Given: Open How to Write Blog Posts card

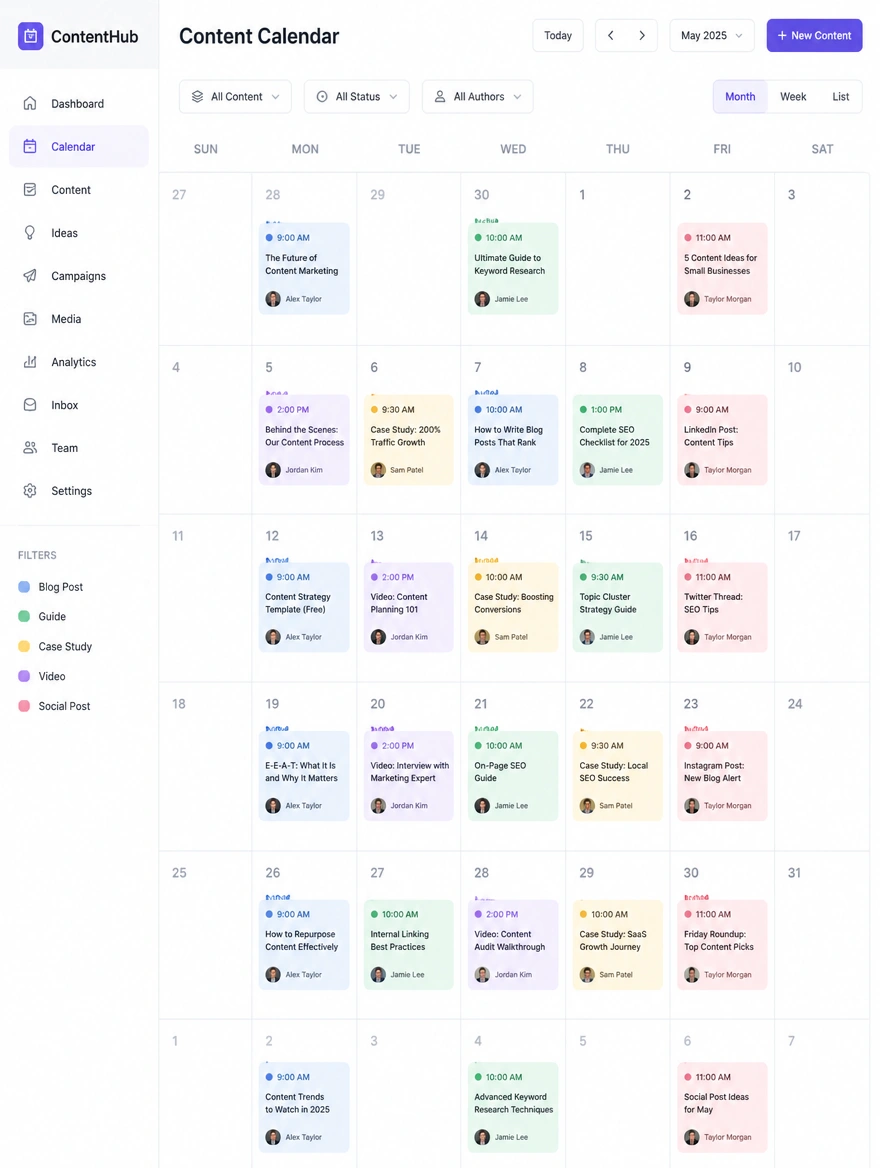Looking at the screenshot, I should (x=513, y=440).
